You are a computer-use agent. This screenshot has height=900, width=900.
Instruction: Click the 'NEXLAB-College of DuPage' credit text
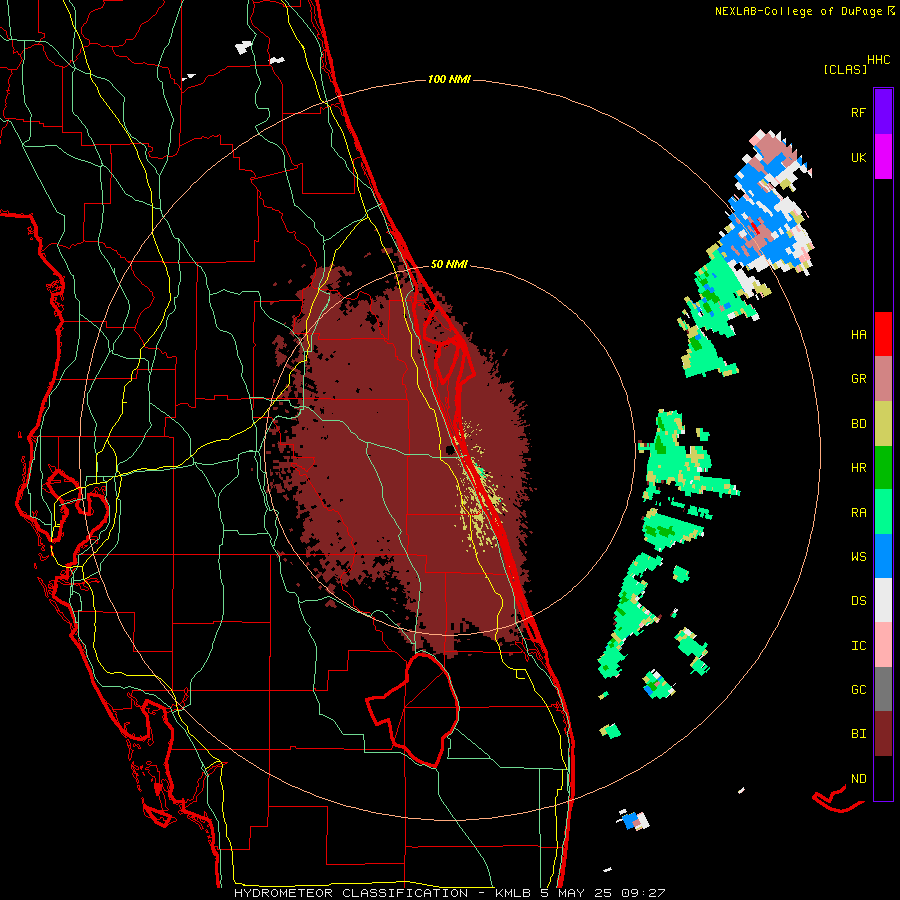pyautogui.click(x=799, y=11)
